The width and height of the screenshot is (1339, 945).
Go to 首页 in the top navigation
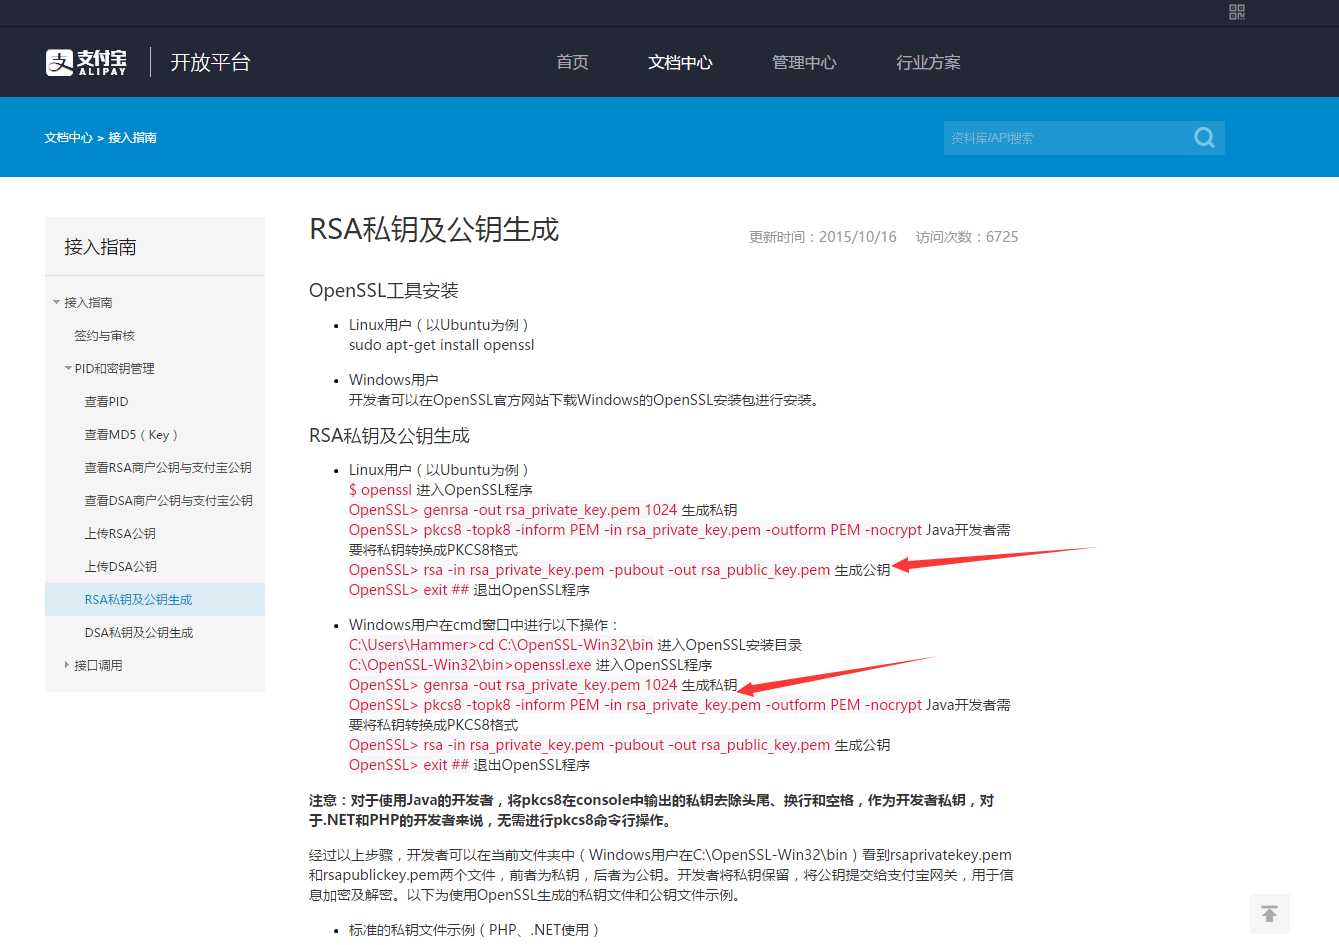(572, 62)
